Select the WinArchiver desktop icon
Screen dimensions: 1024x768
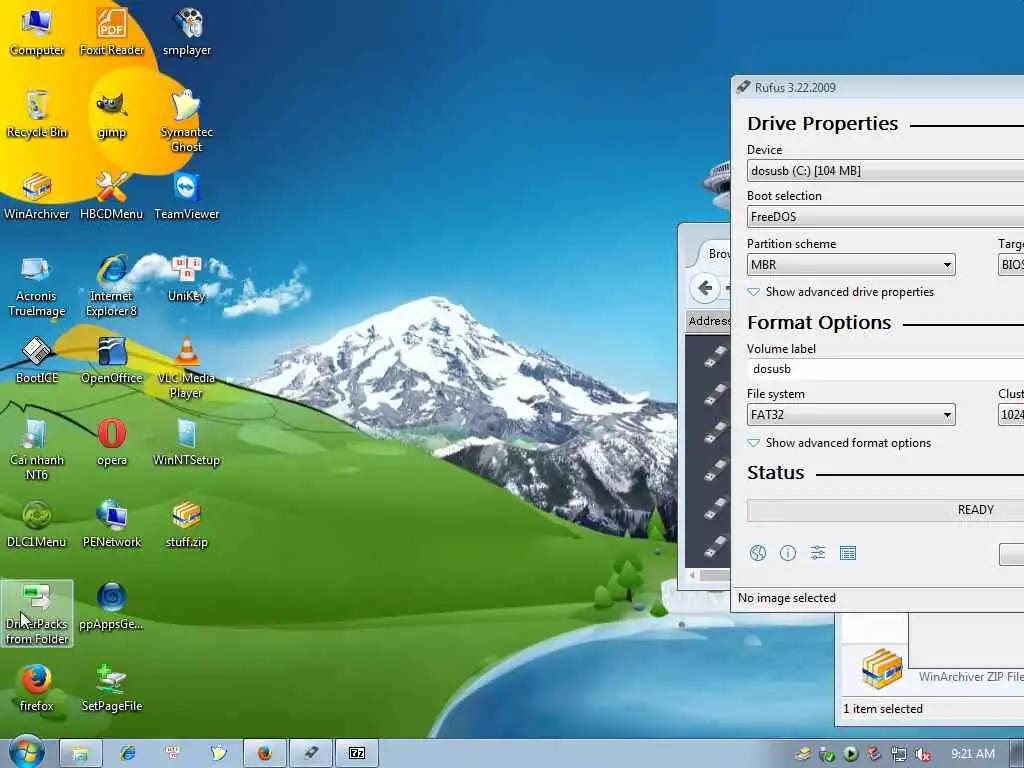[37, 196]
